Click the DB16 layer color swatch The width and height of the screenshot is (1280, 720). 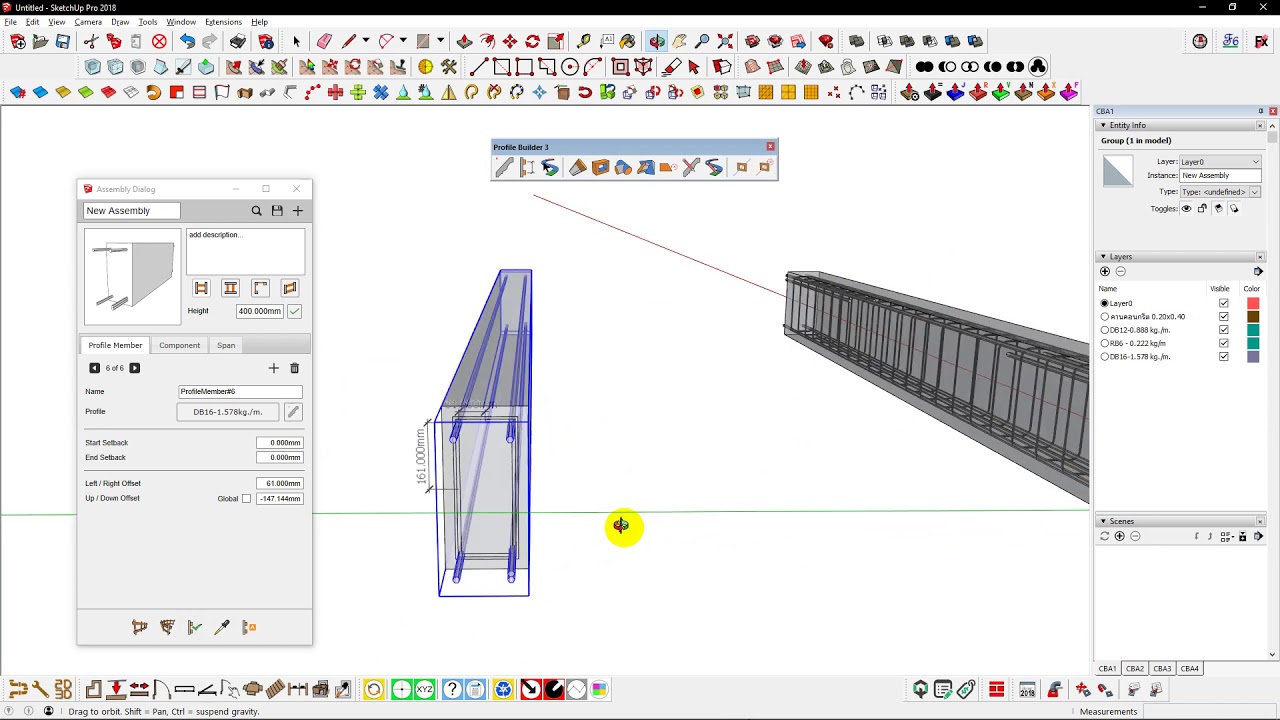point(1253,356)
